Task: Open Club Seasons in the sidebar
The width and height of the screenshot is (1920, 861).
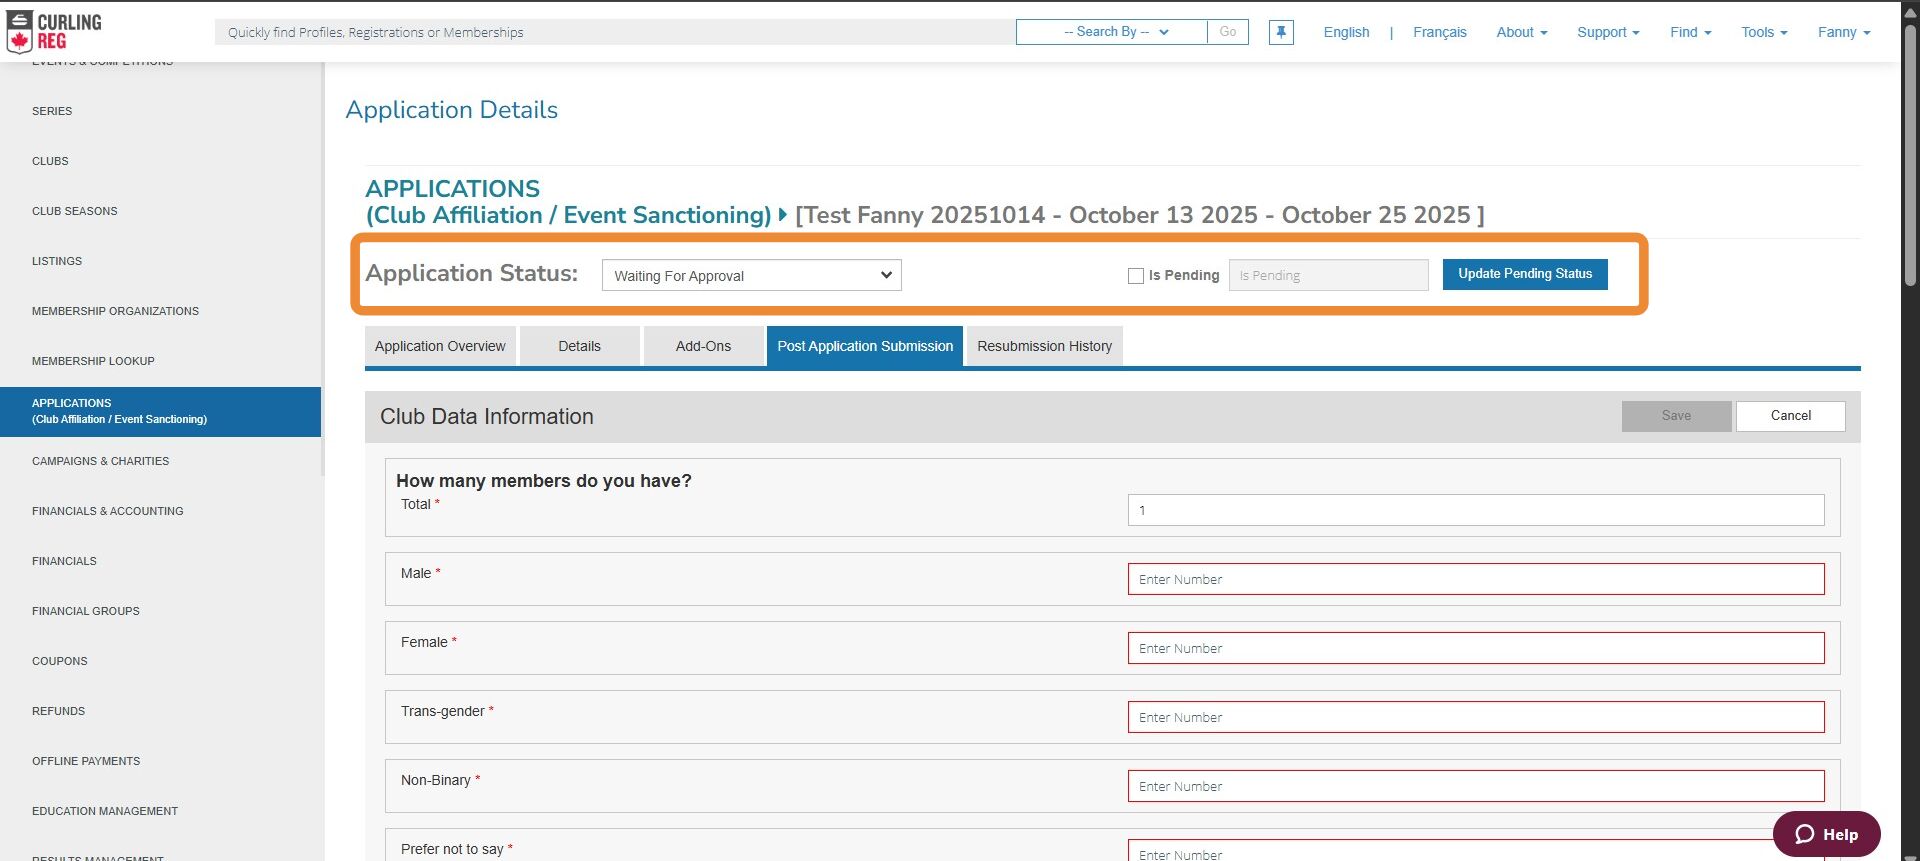Action: click(75, 211)
